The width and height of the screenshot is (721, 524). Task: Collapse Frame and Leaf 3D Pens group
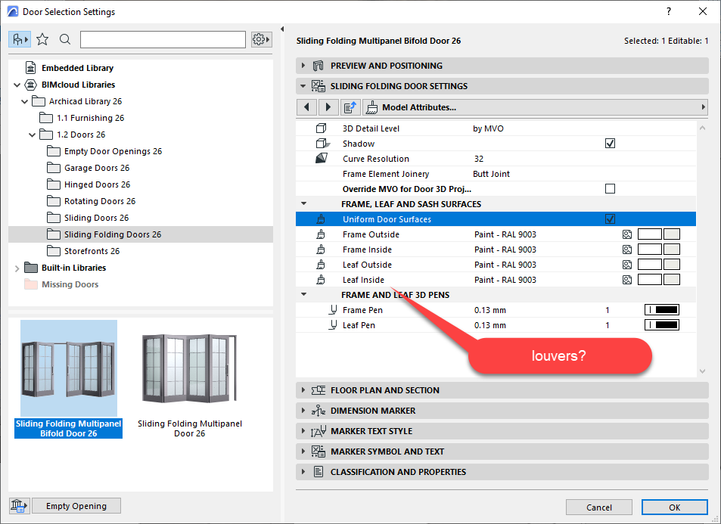pos(303,294)
